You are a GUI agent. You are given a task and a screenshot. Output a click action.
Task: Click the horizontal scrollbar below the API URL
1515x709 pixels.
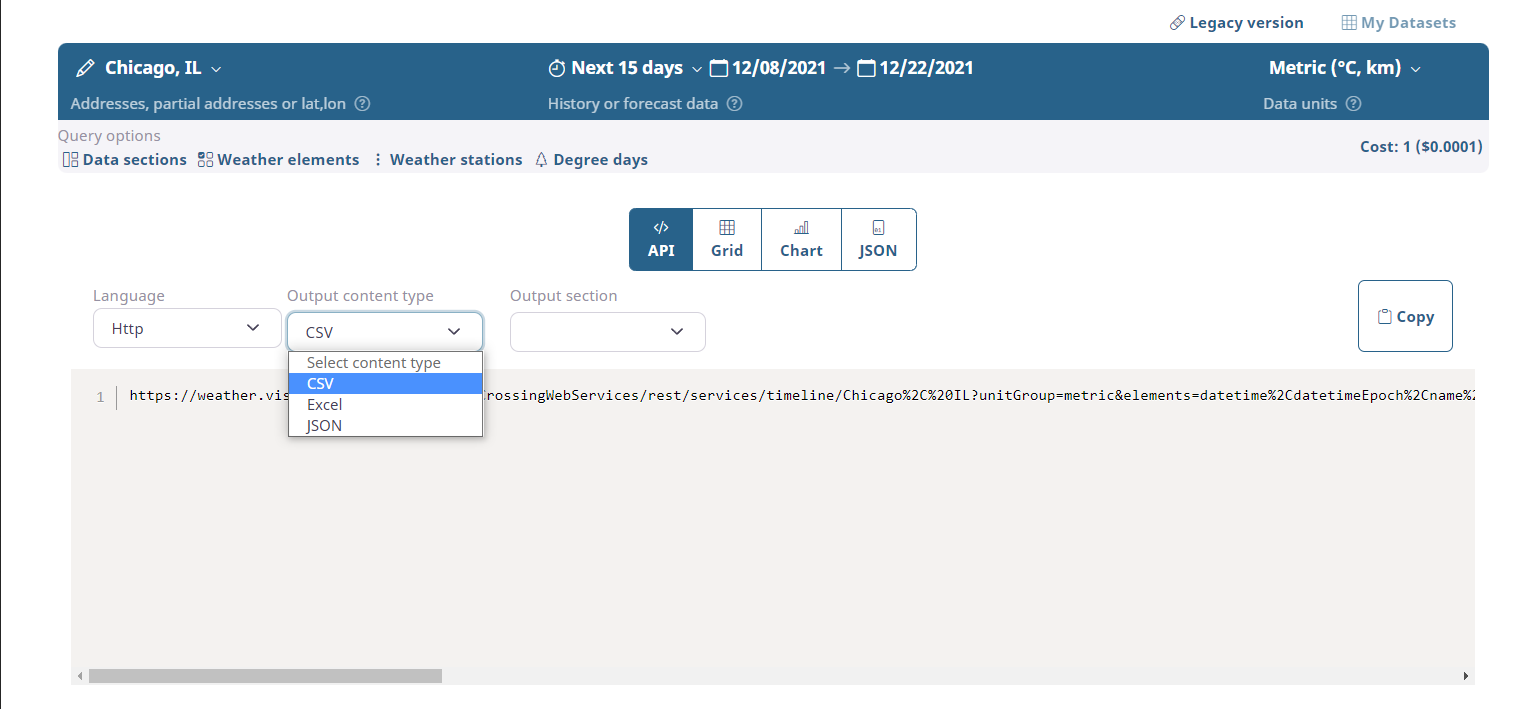(265, 675)
